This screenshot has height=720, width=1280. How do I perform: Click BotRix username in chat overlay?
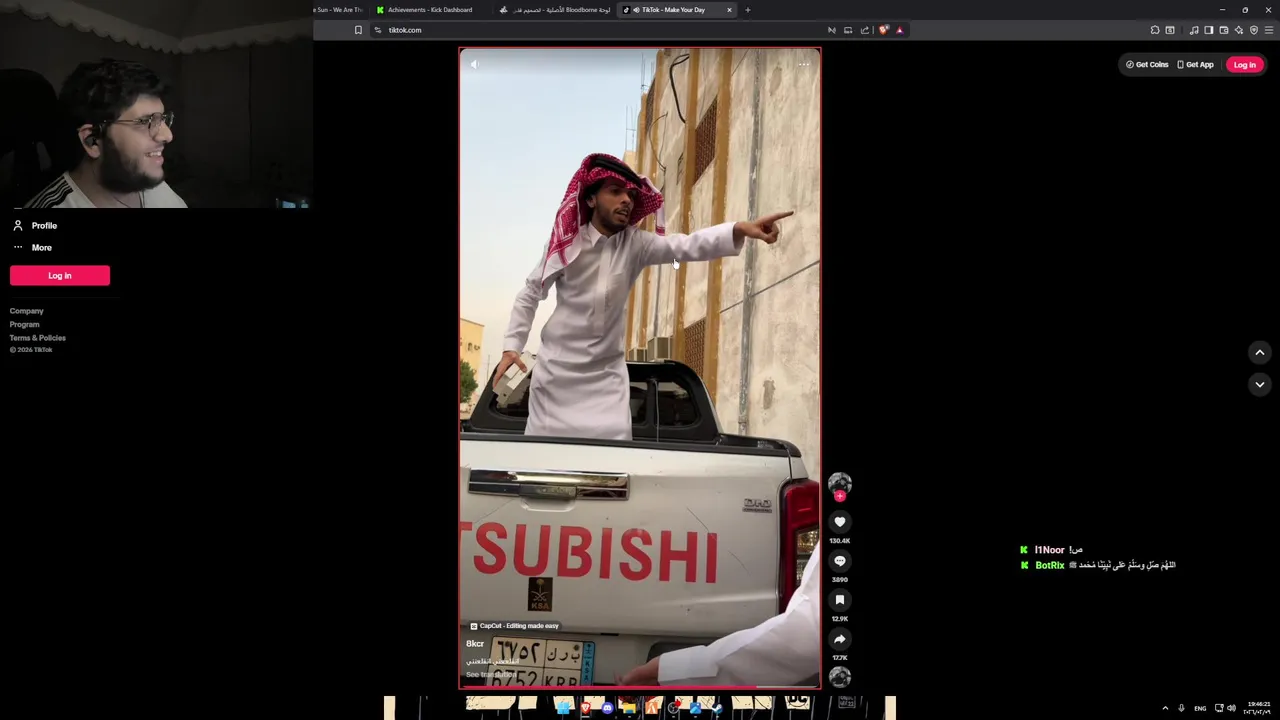click(1050, 566)
